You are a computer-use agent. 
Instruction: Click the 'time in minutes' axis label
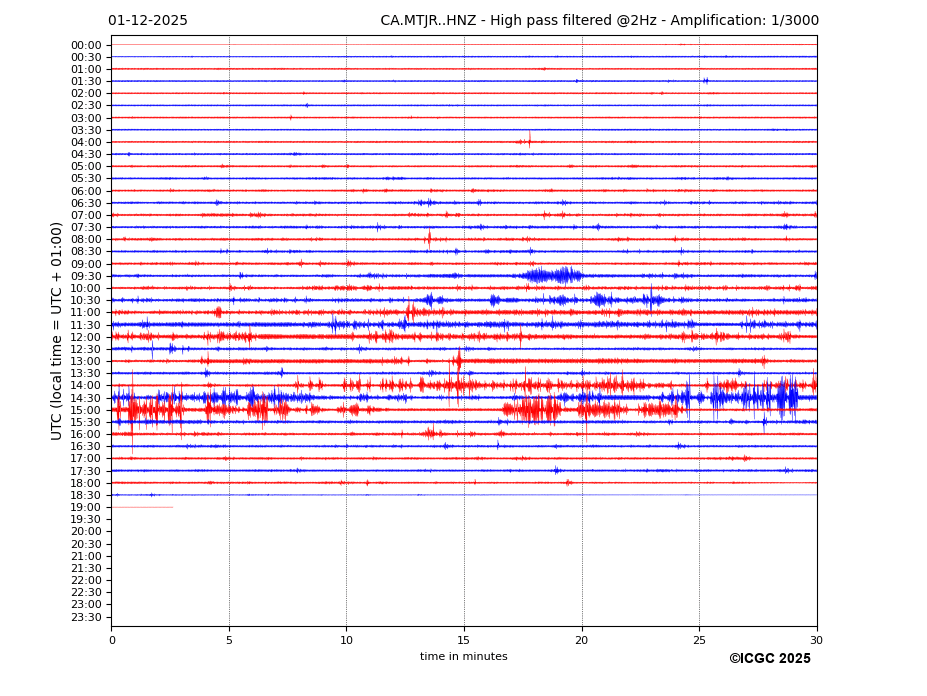coord(463,657)
